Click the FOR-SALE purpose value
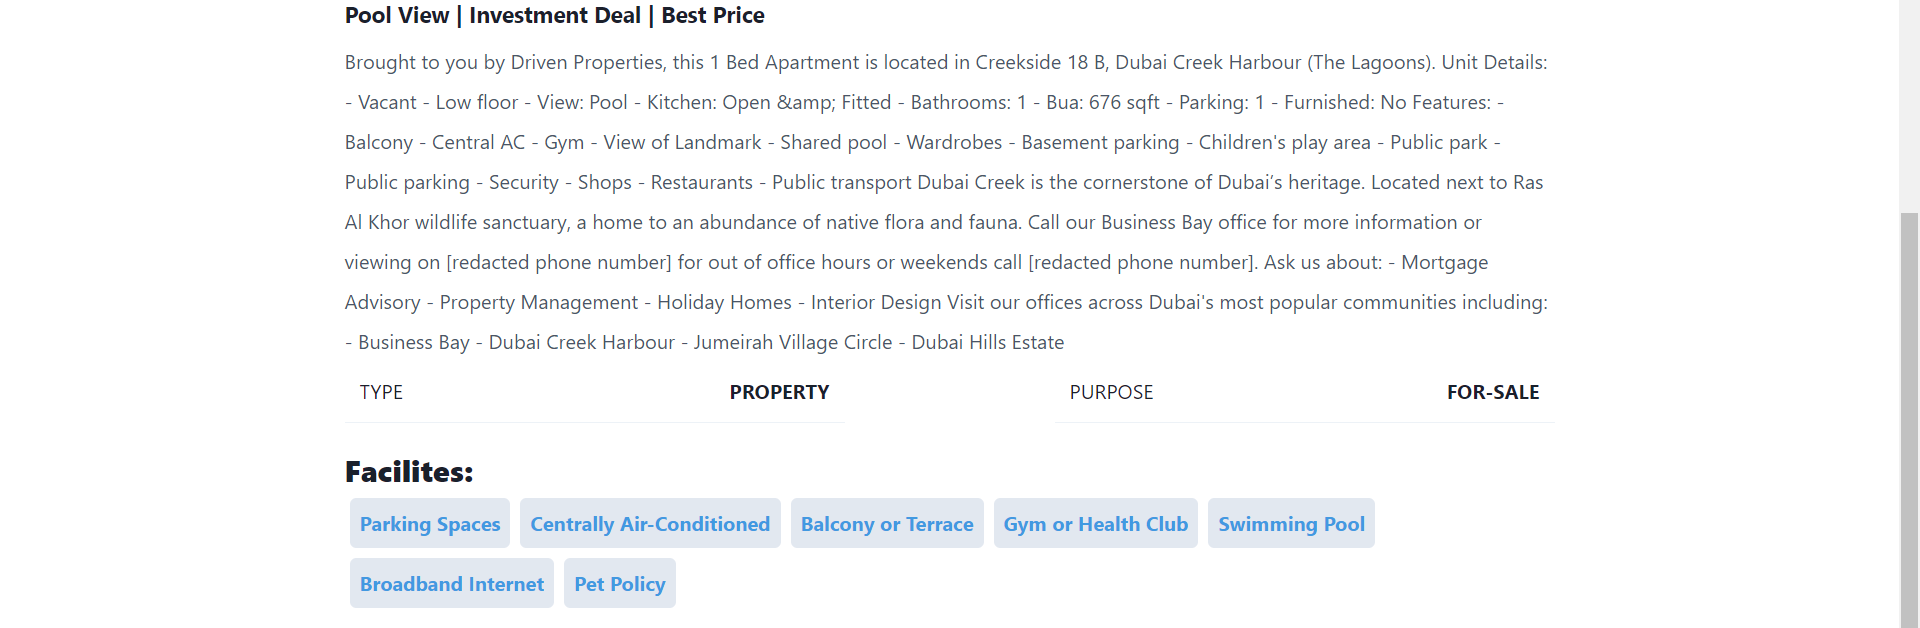 tap(1493, 392)
